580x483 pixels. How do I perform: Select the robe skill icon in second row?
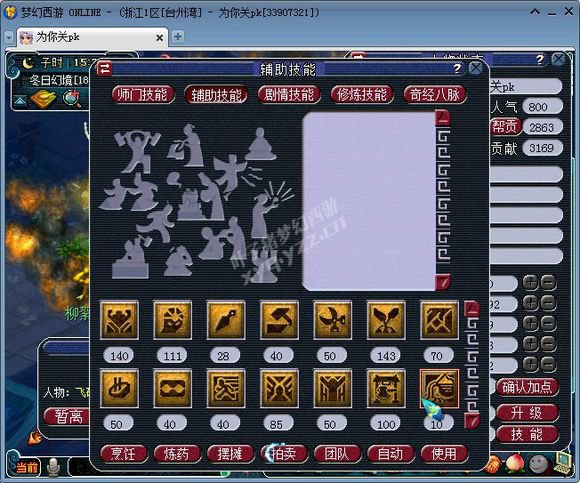pos(332,388)
